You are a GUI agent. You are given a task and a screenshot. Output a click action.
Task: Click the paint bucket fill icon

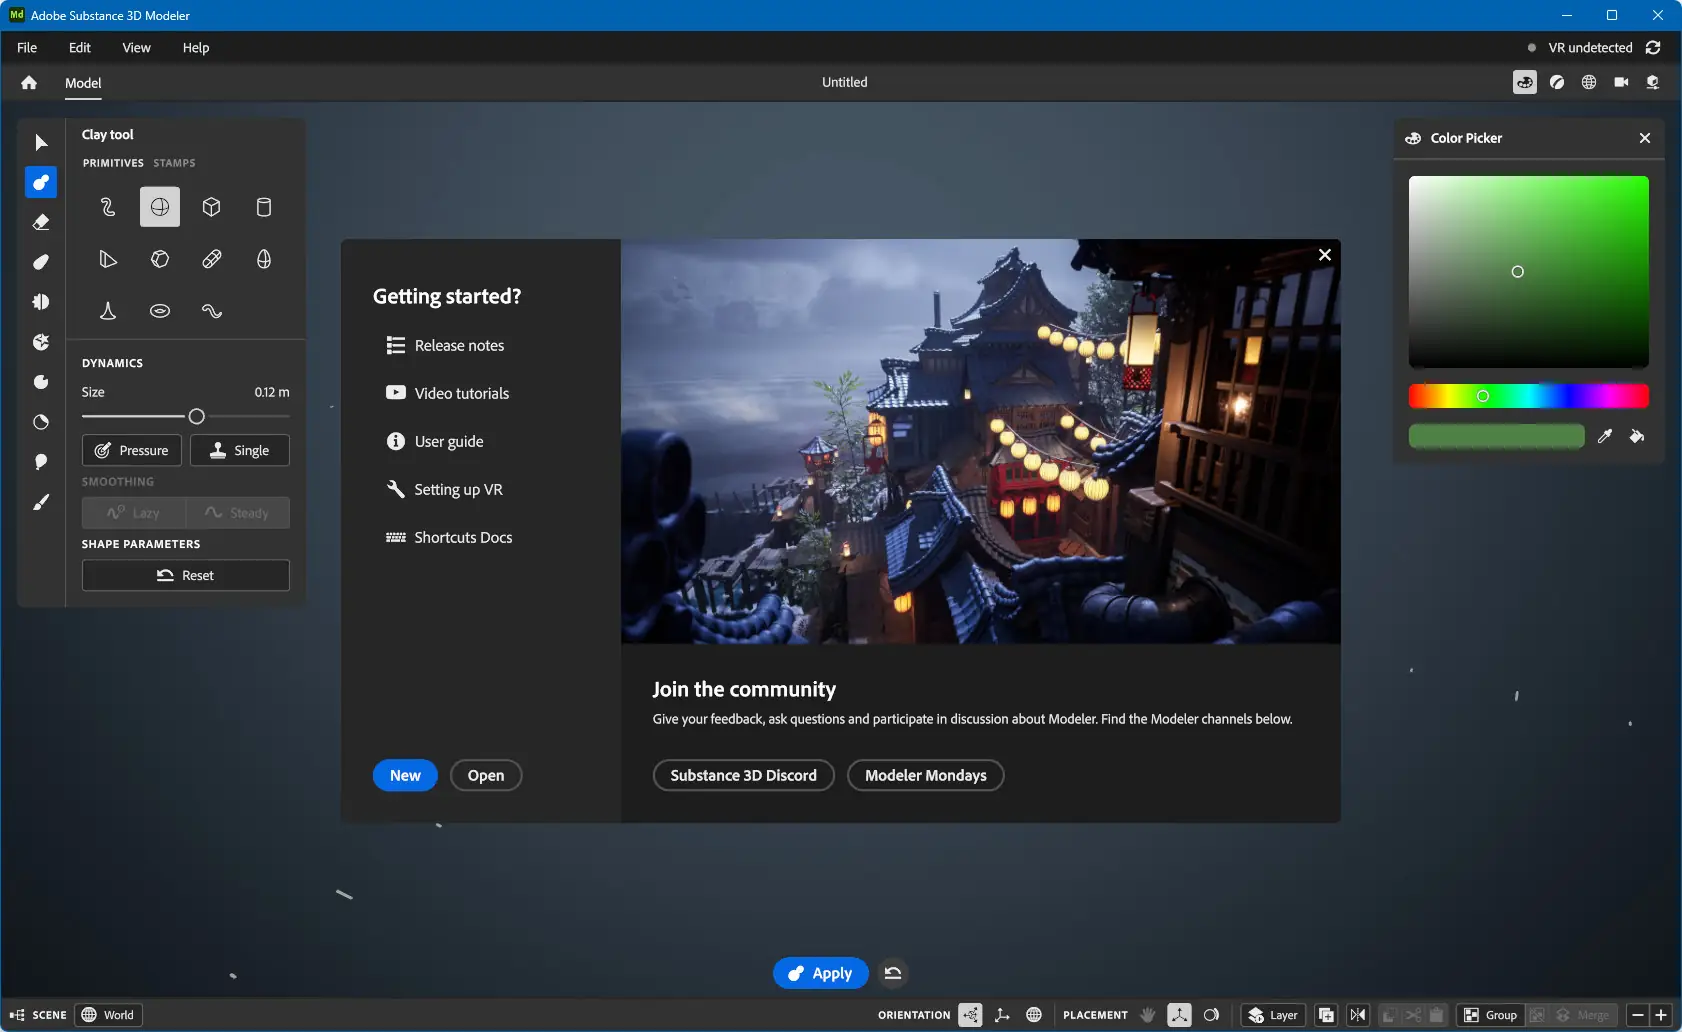coord(1637,436)
